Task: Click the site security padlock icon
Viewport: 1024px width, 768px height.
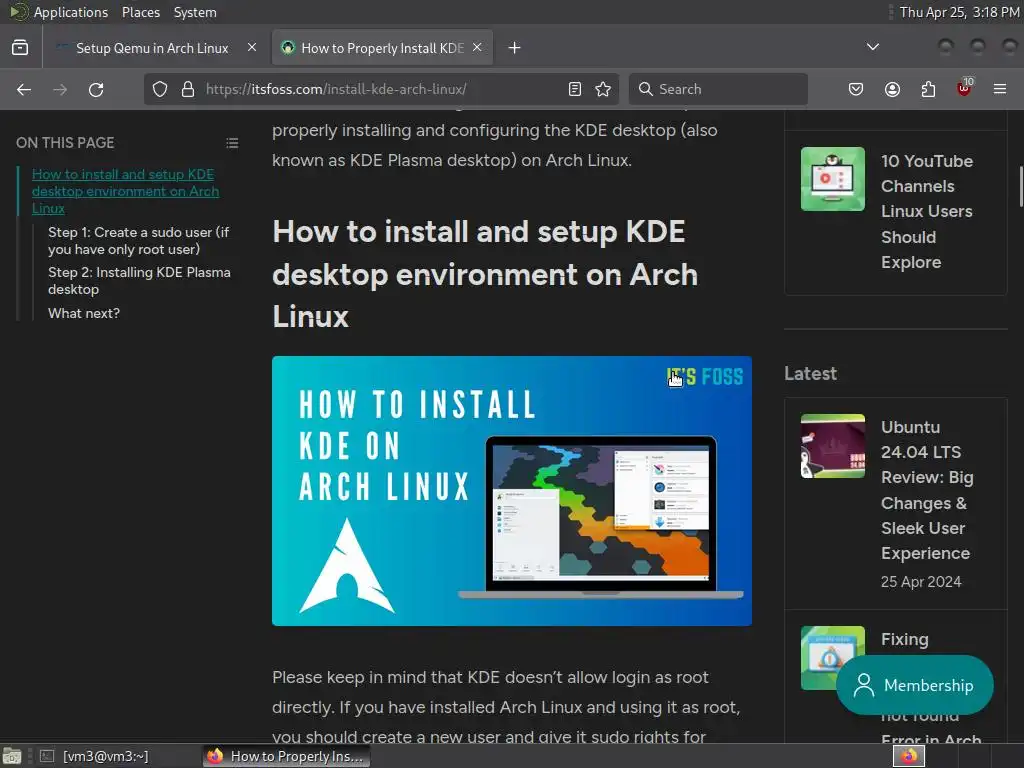Action: [x=188, y=89]
